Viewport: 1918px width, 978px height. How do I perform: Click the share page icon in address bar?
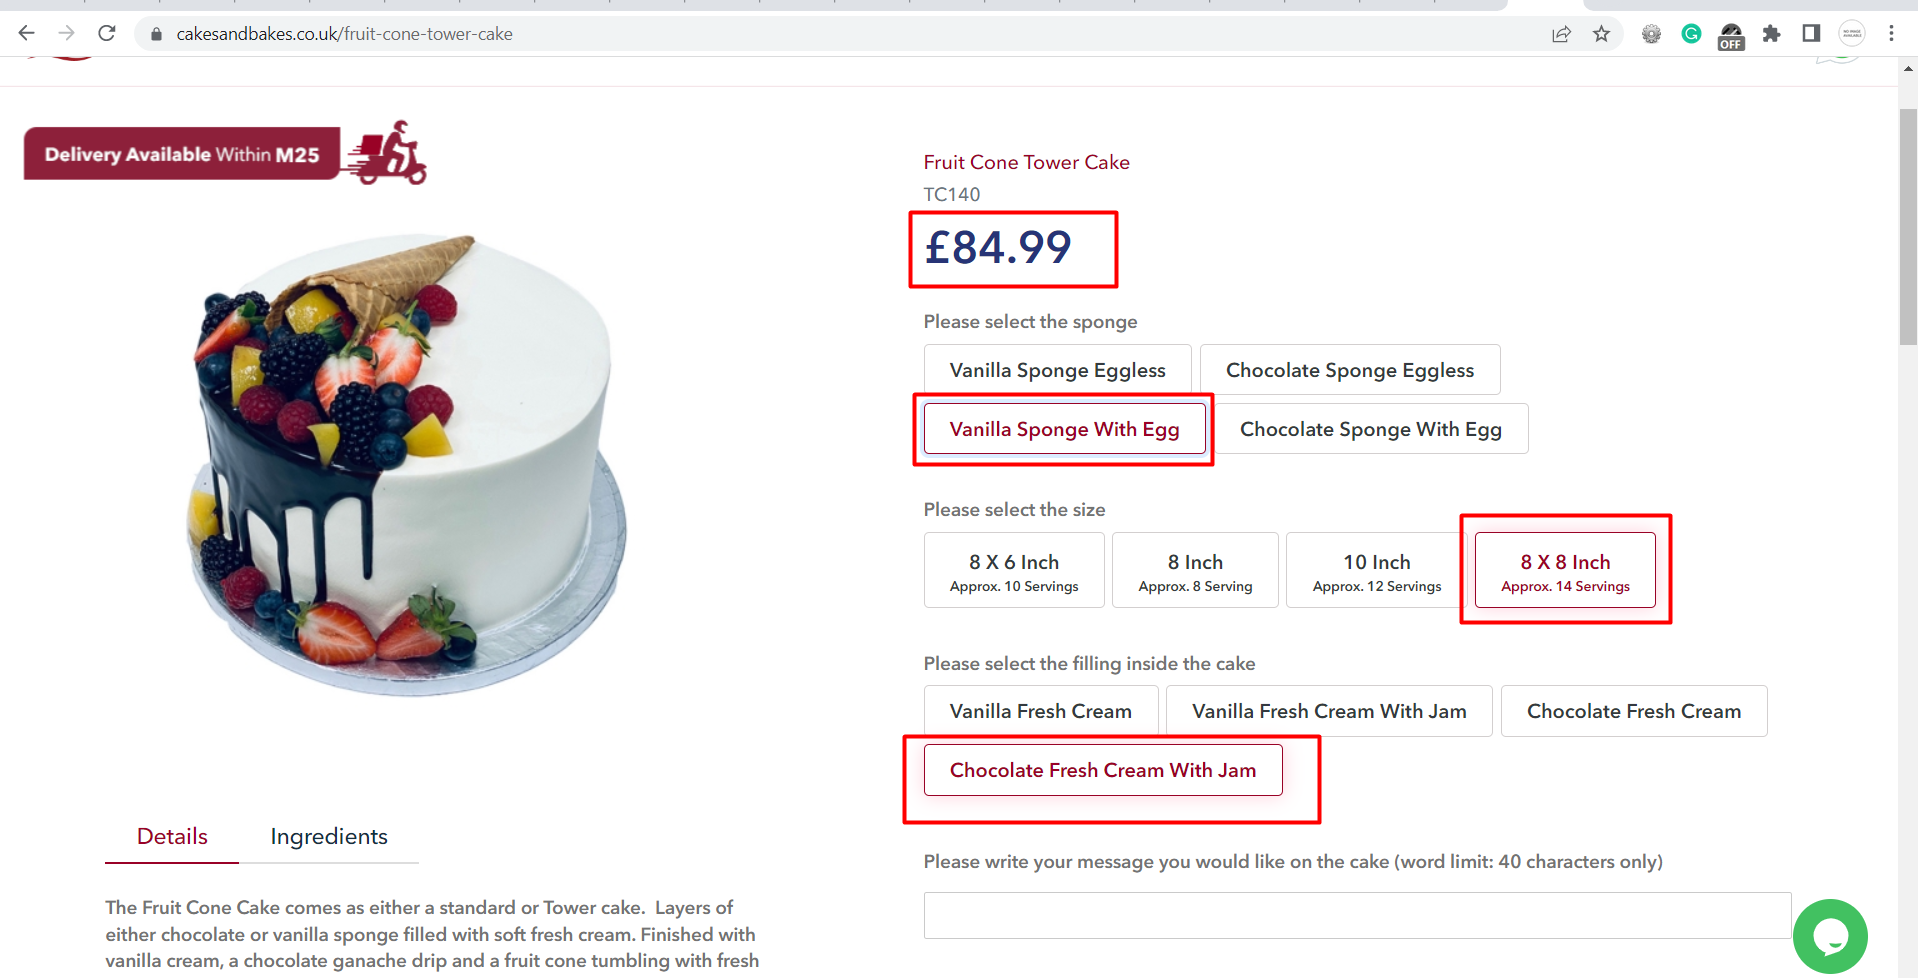pos(1561,34)
